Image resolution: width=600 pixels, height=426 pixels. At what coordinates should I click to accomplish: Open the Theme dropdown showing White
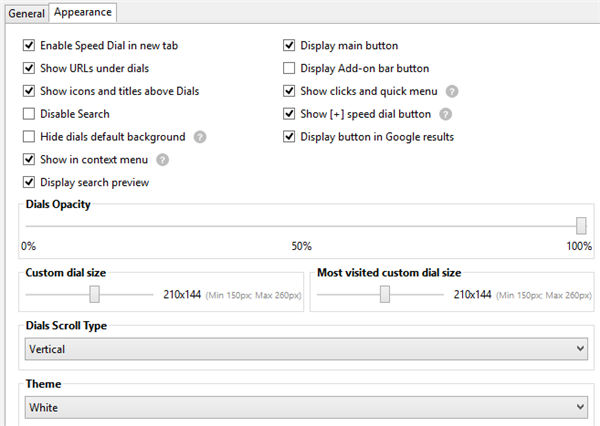tap(305, 407)
